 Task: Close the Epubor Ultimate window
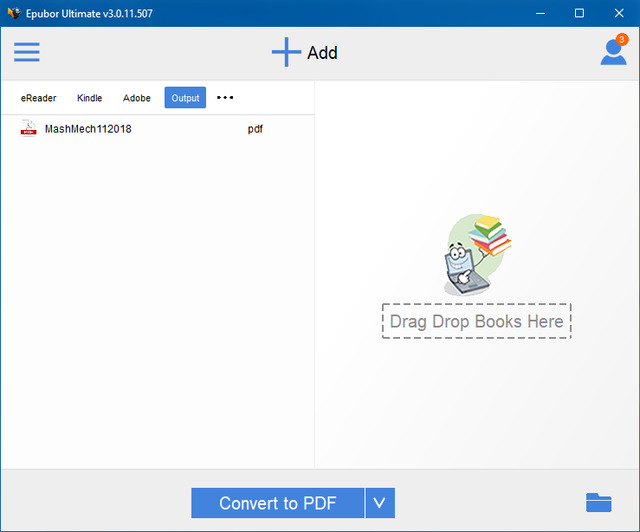[x=622, y=13]
